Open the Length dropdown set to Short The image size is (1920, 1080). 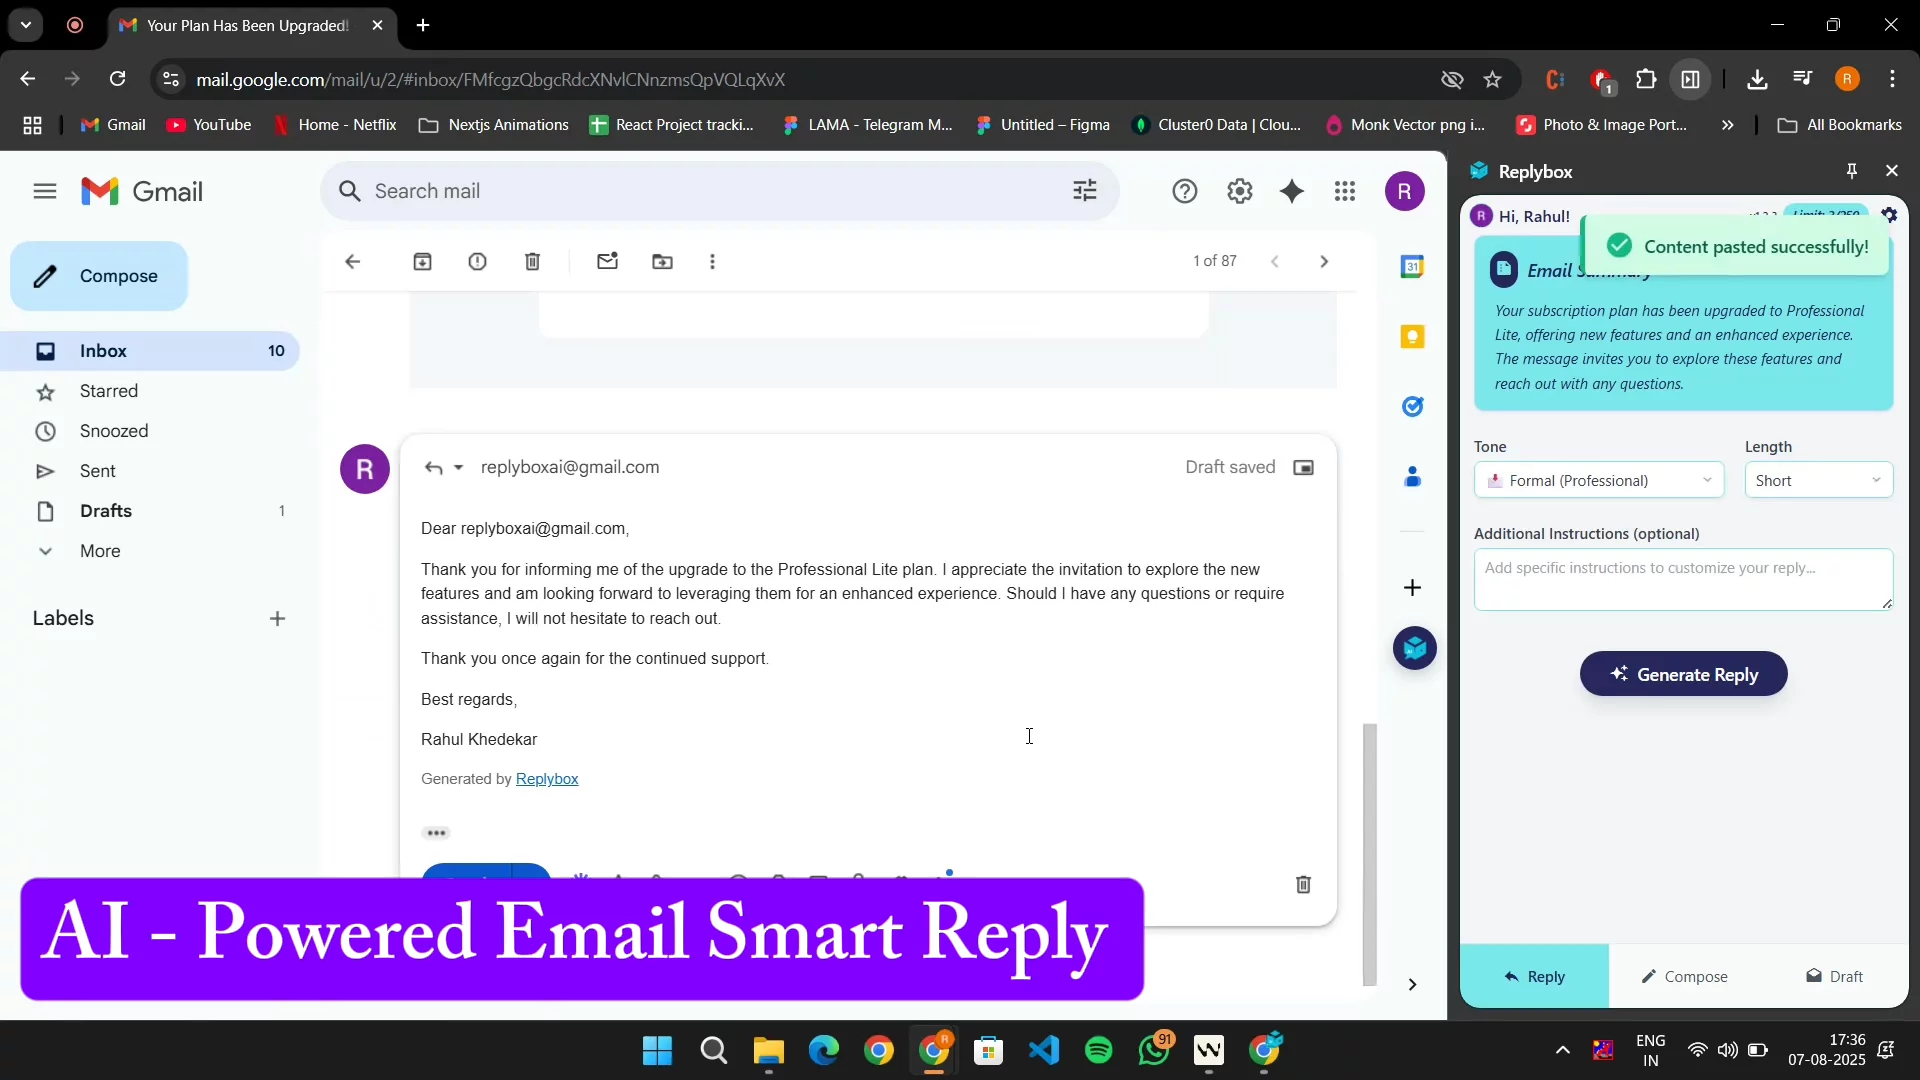click(1818, 480)
